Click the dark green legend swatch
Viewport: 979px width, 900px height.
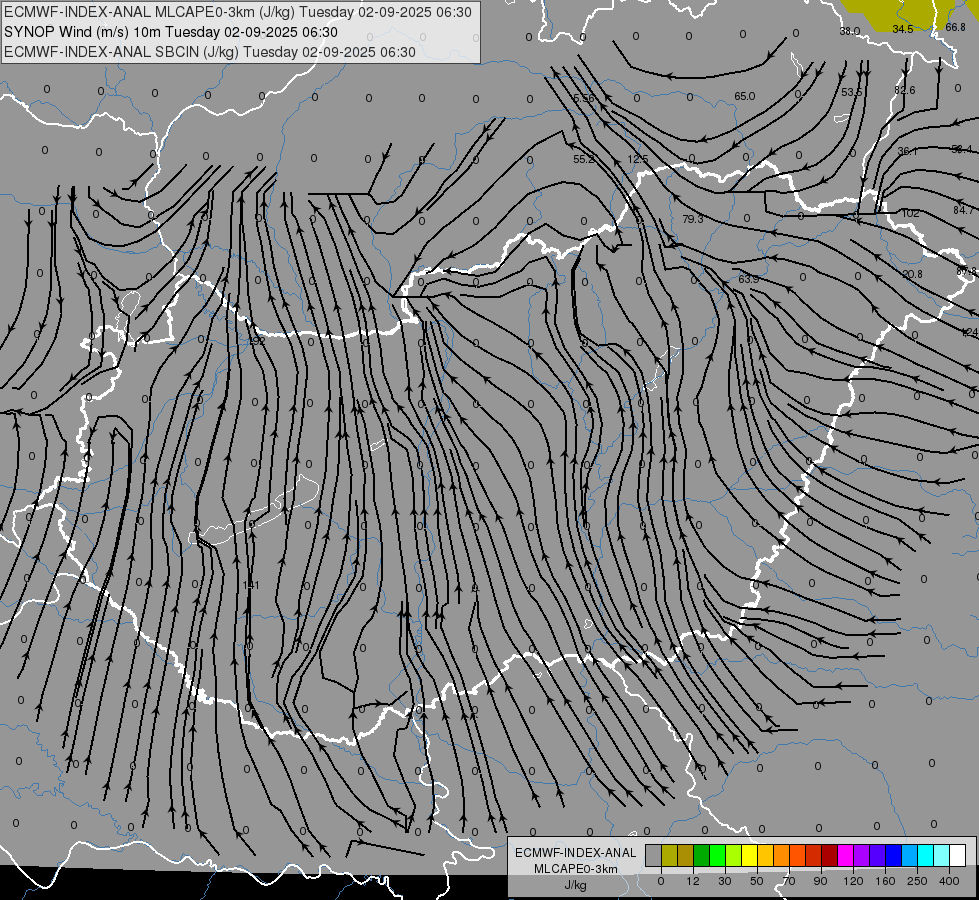point(701,855)
